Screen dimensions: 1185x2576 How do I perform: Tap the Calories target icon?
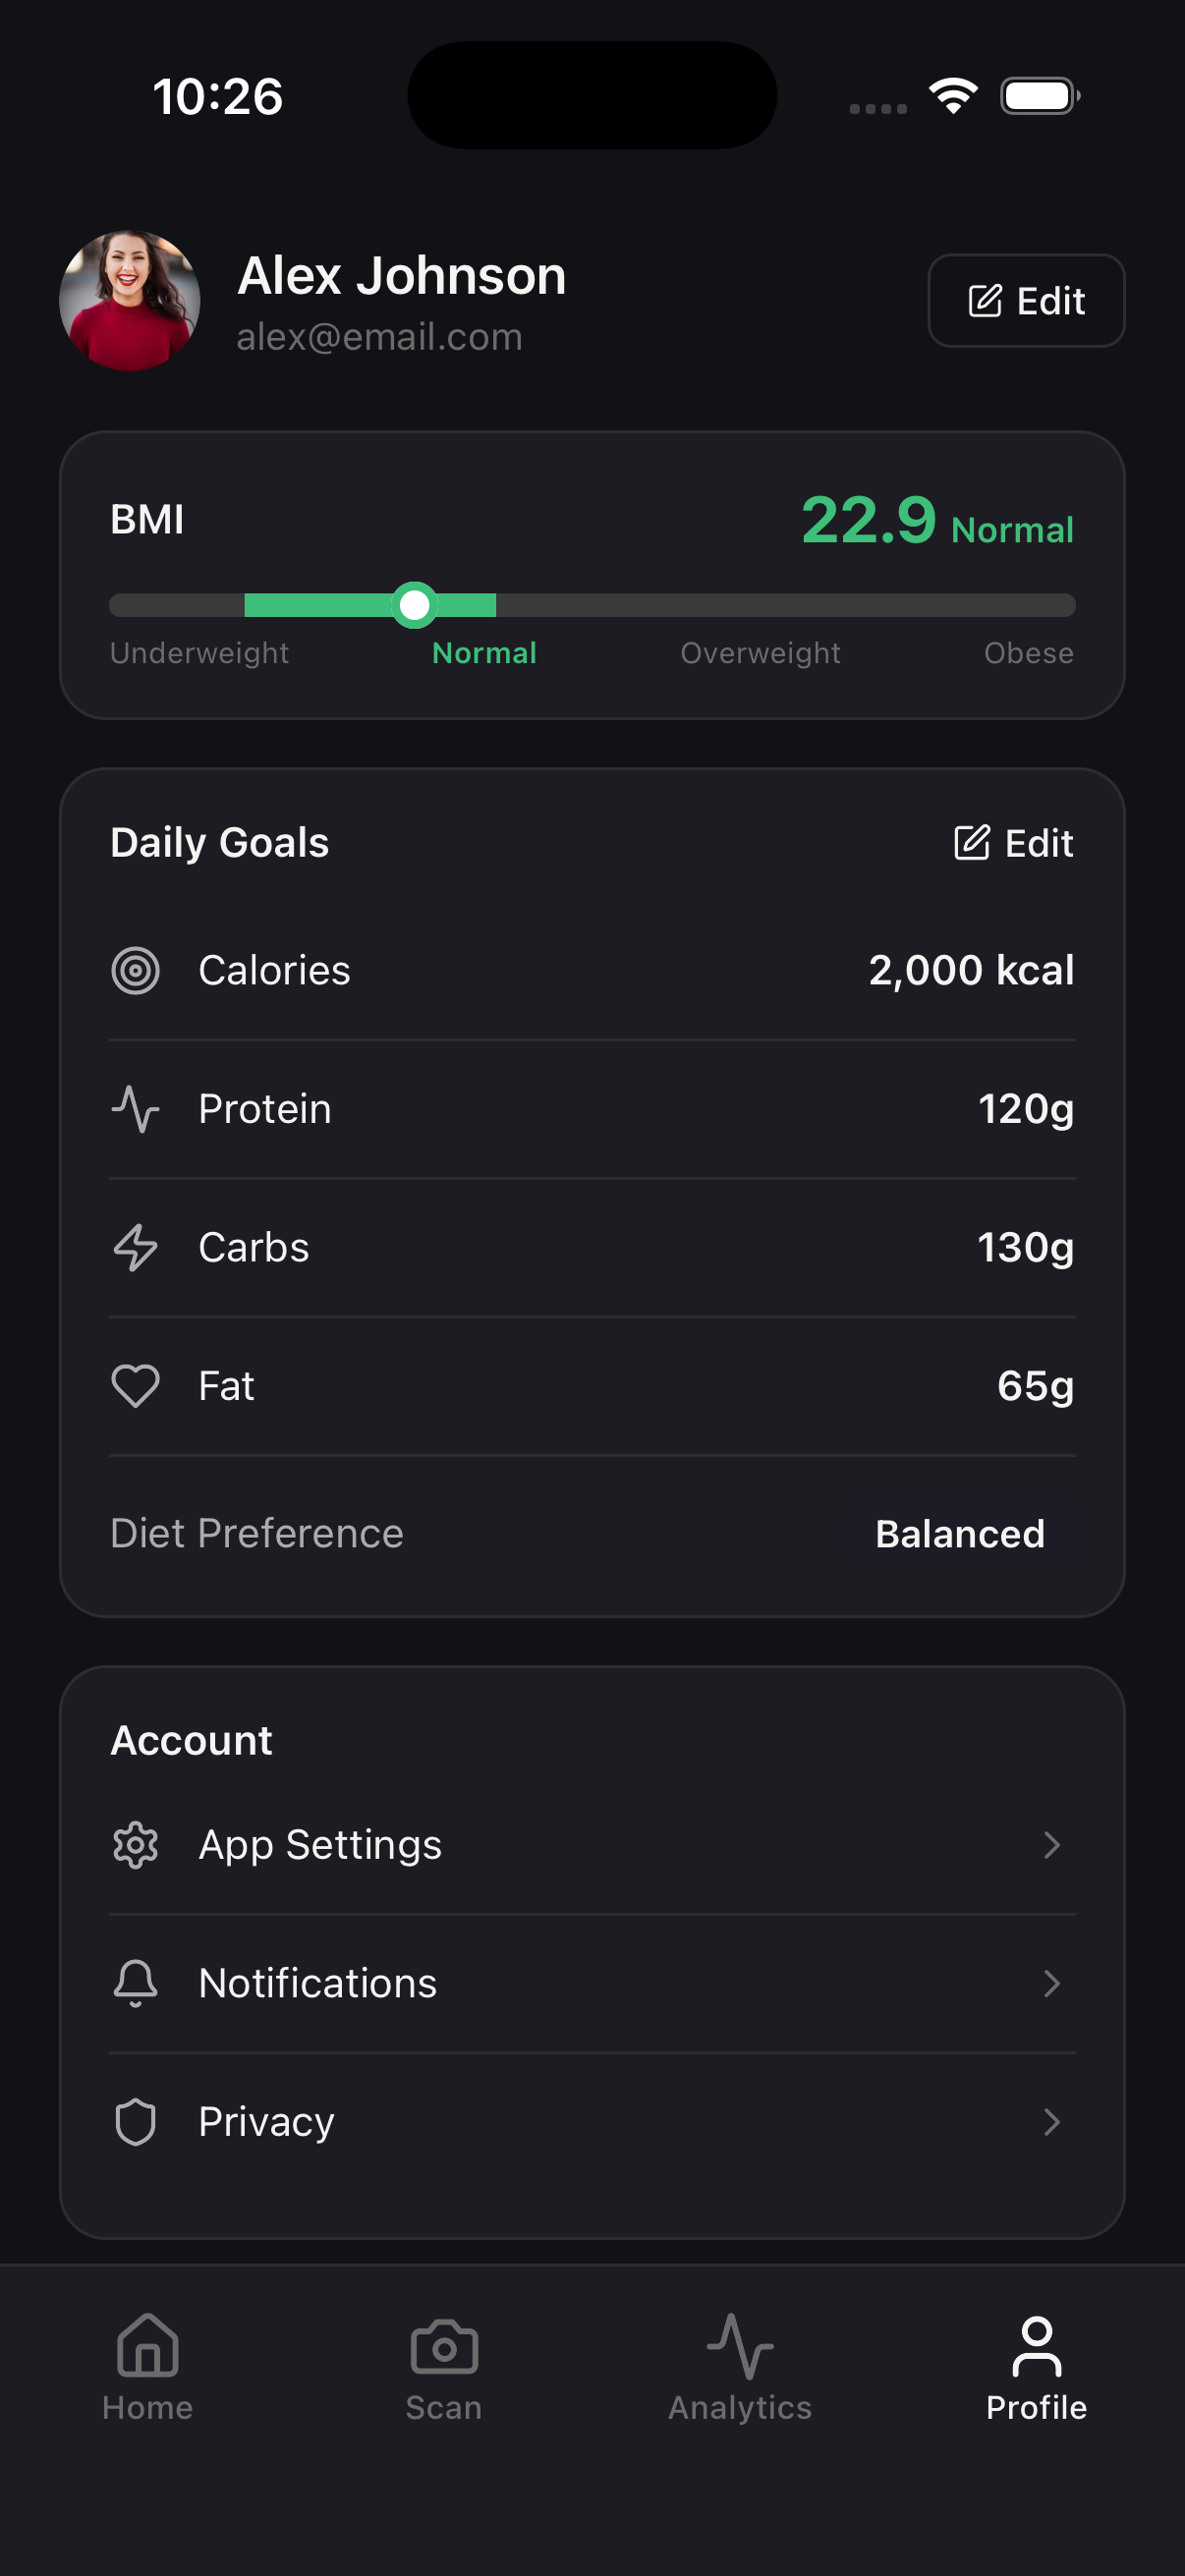coord(135,971)
